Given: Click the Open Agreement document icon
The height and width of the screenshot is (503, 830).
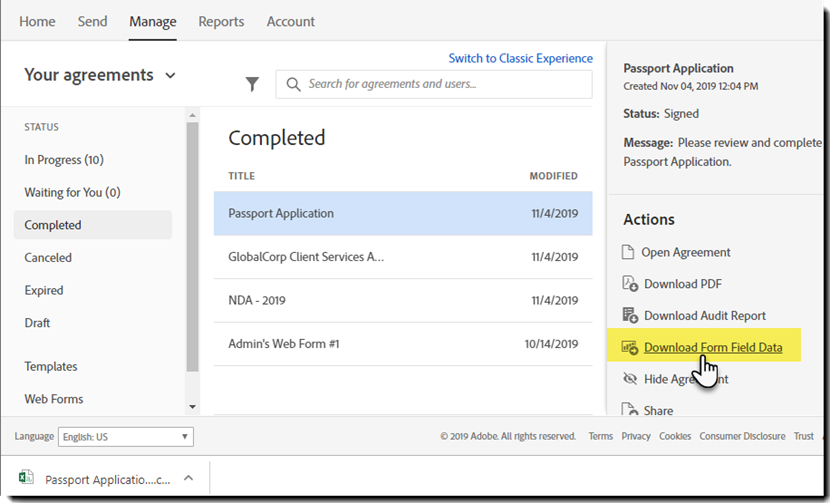Looking at the screenshot, I should tap(629, 252).
